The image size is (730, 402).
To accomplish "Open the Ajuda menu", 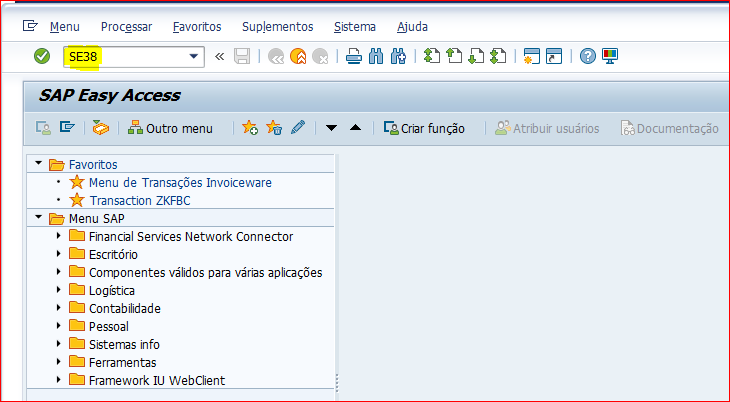I will 412,27.
